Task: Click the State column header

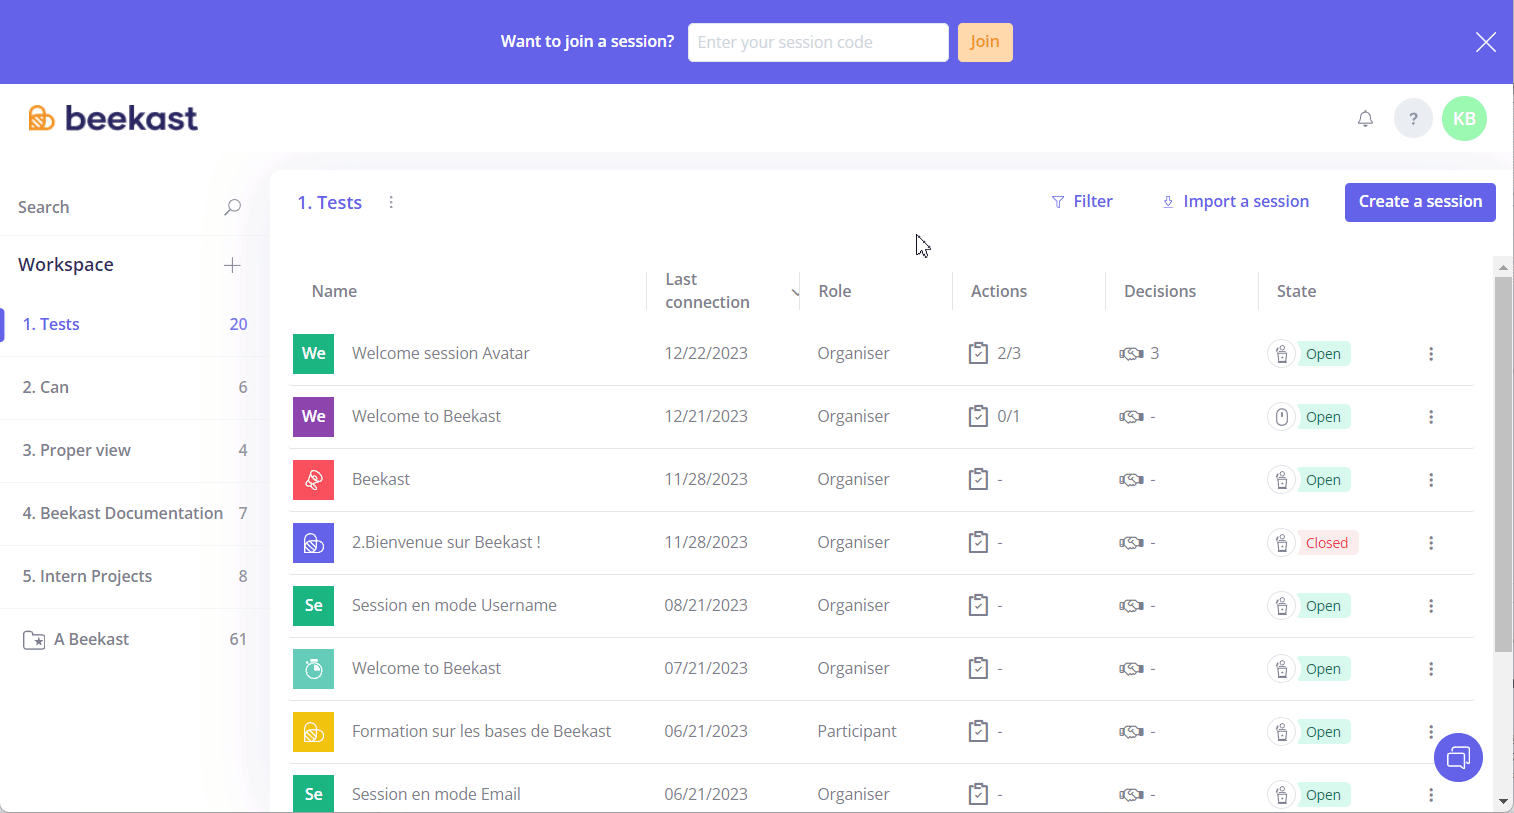Action: (1296, 291)
